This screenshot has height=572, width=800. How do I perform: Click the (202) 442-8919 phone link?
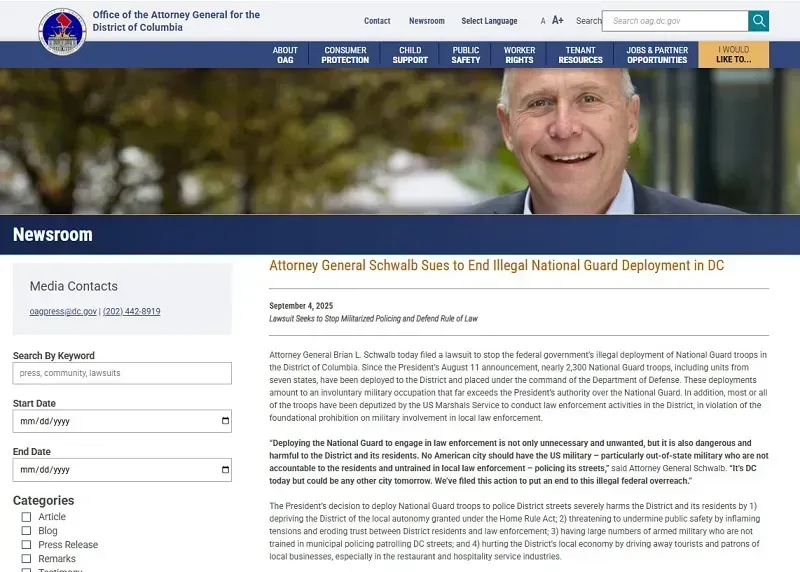tap(132, 311)
